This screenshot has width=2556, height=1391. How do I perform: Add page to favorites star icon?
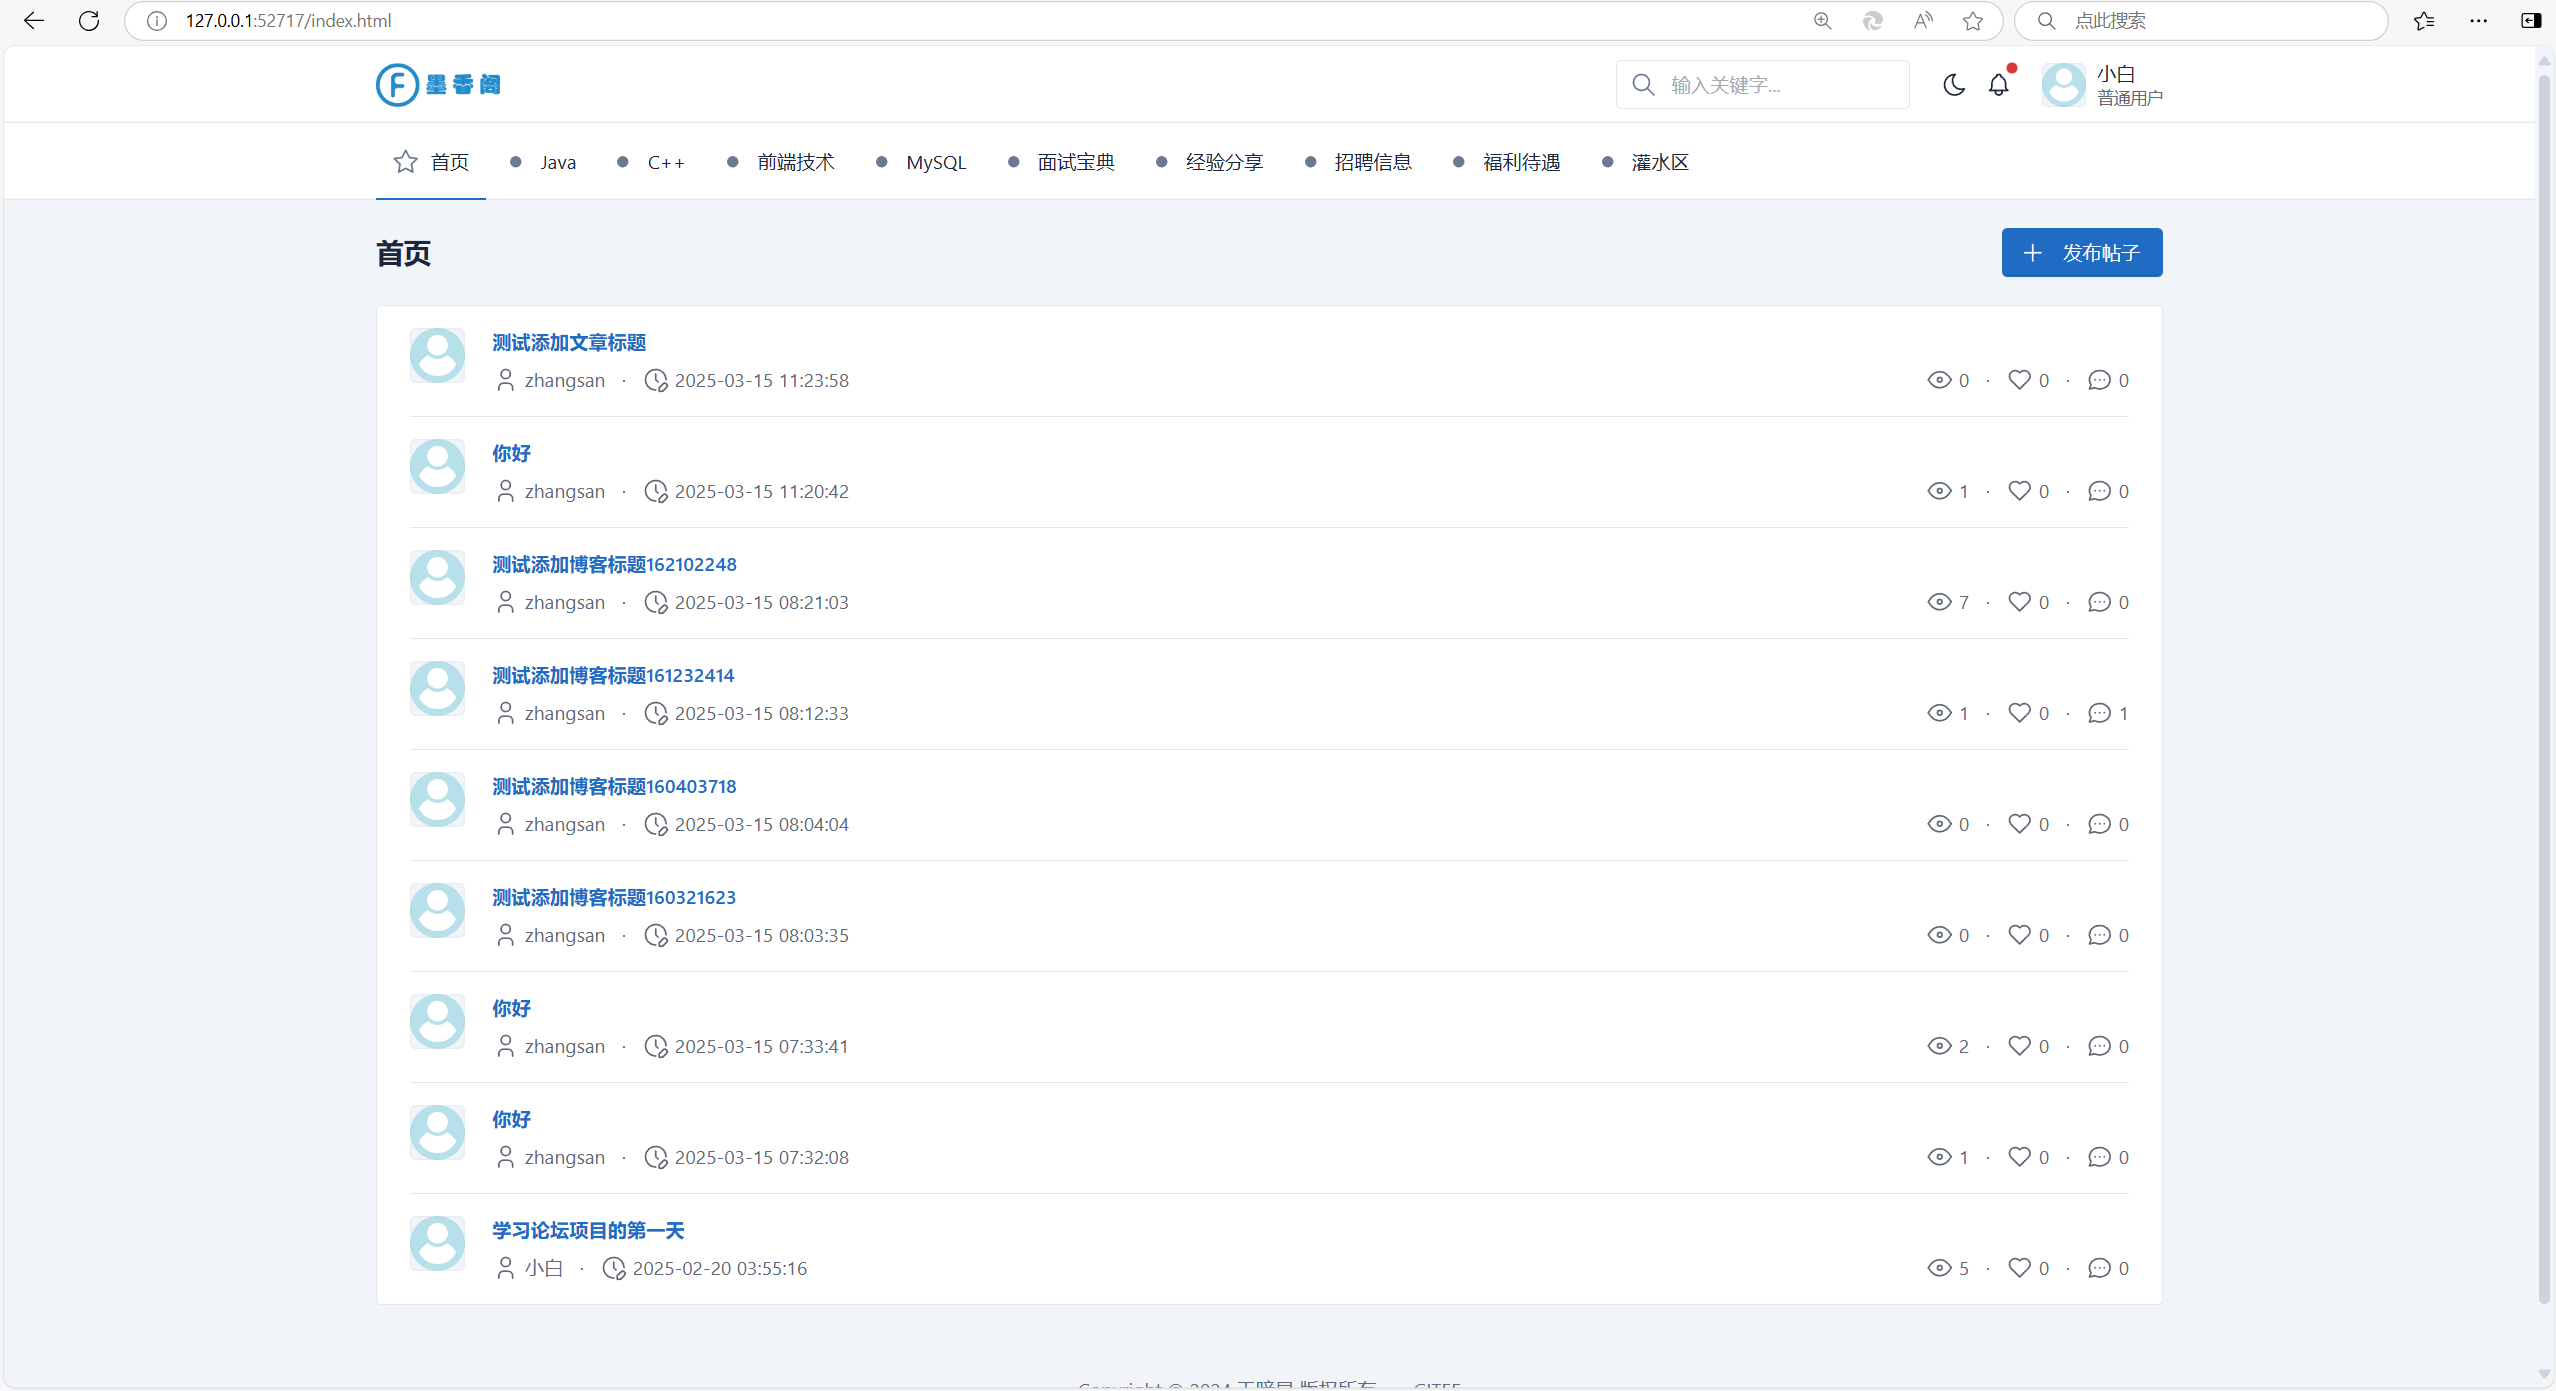coord(1972,21)
